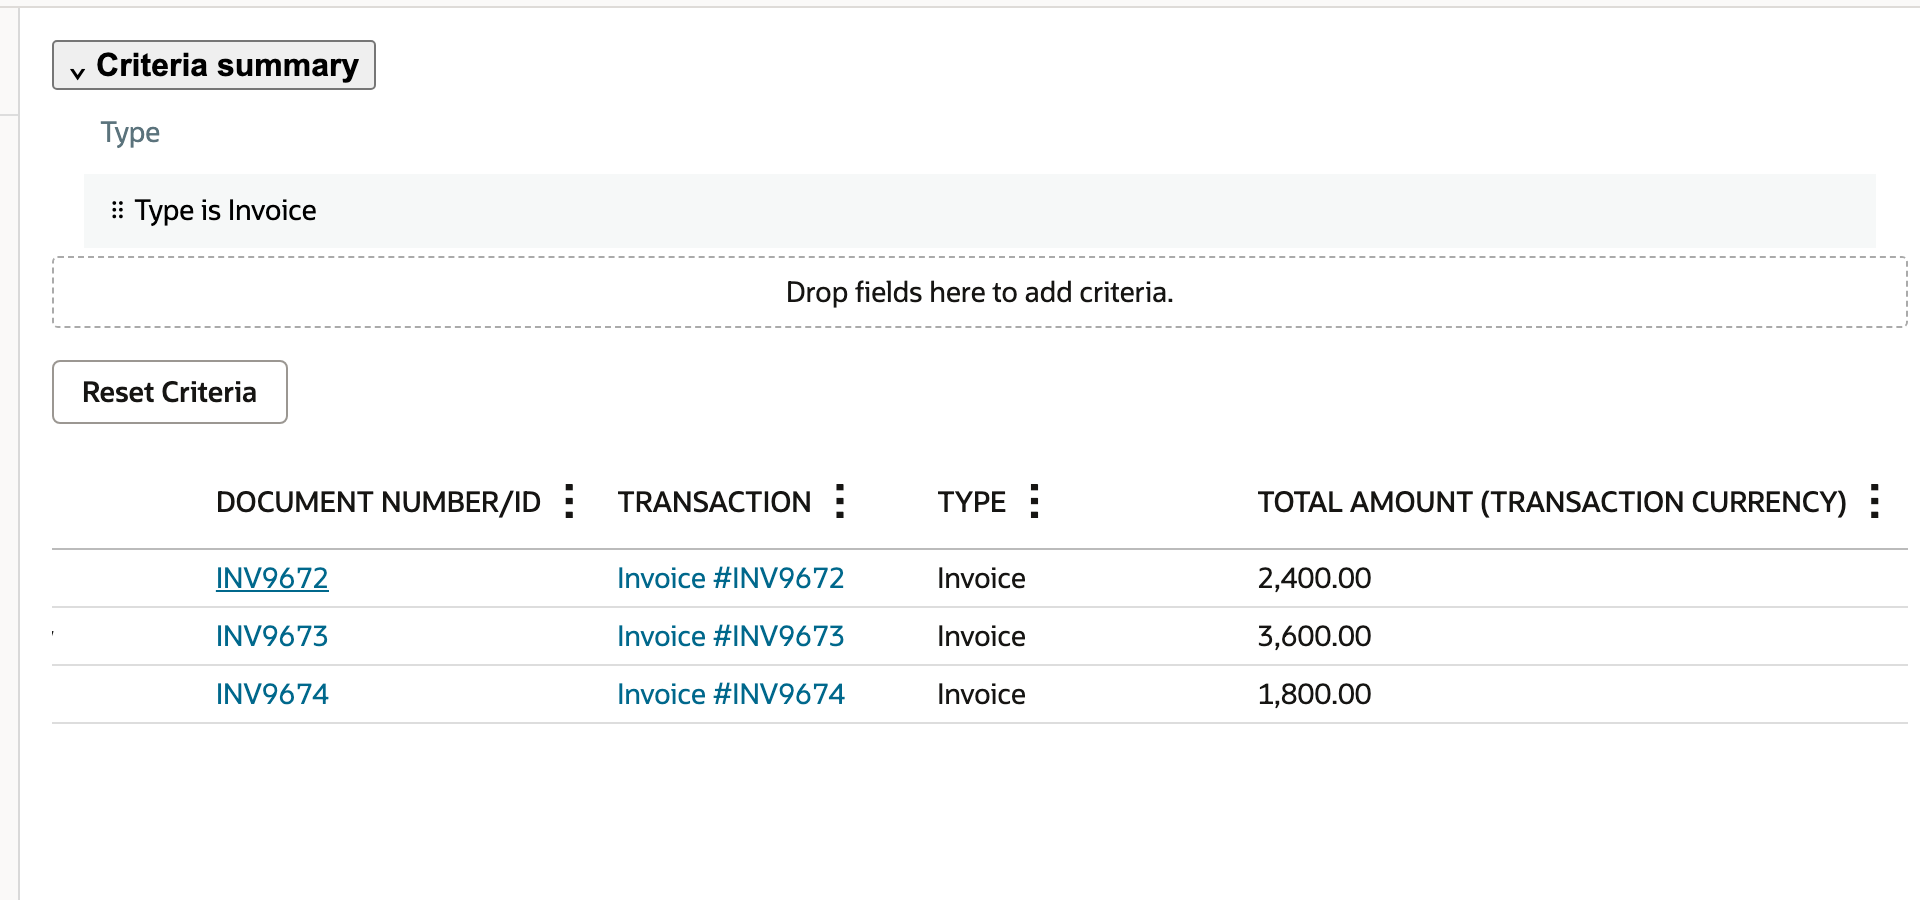Open transaction Invoice #INV9674

pos(731,694)
